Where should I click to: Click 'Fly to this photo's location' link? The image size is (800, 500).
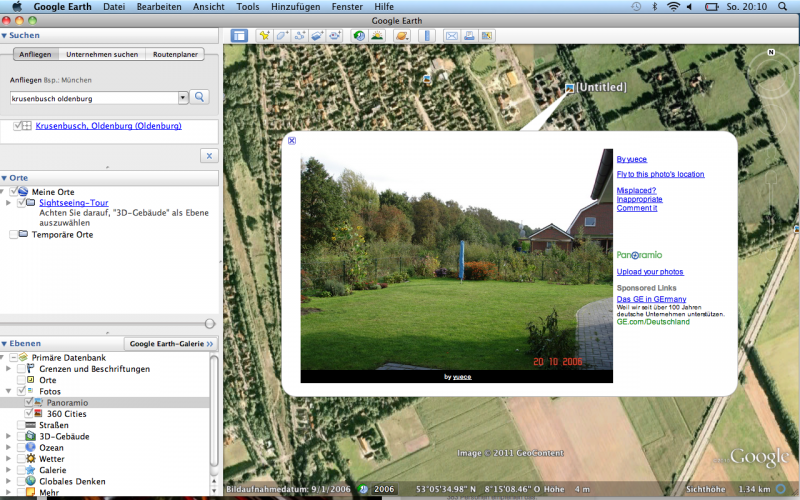pos(660,174)
